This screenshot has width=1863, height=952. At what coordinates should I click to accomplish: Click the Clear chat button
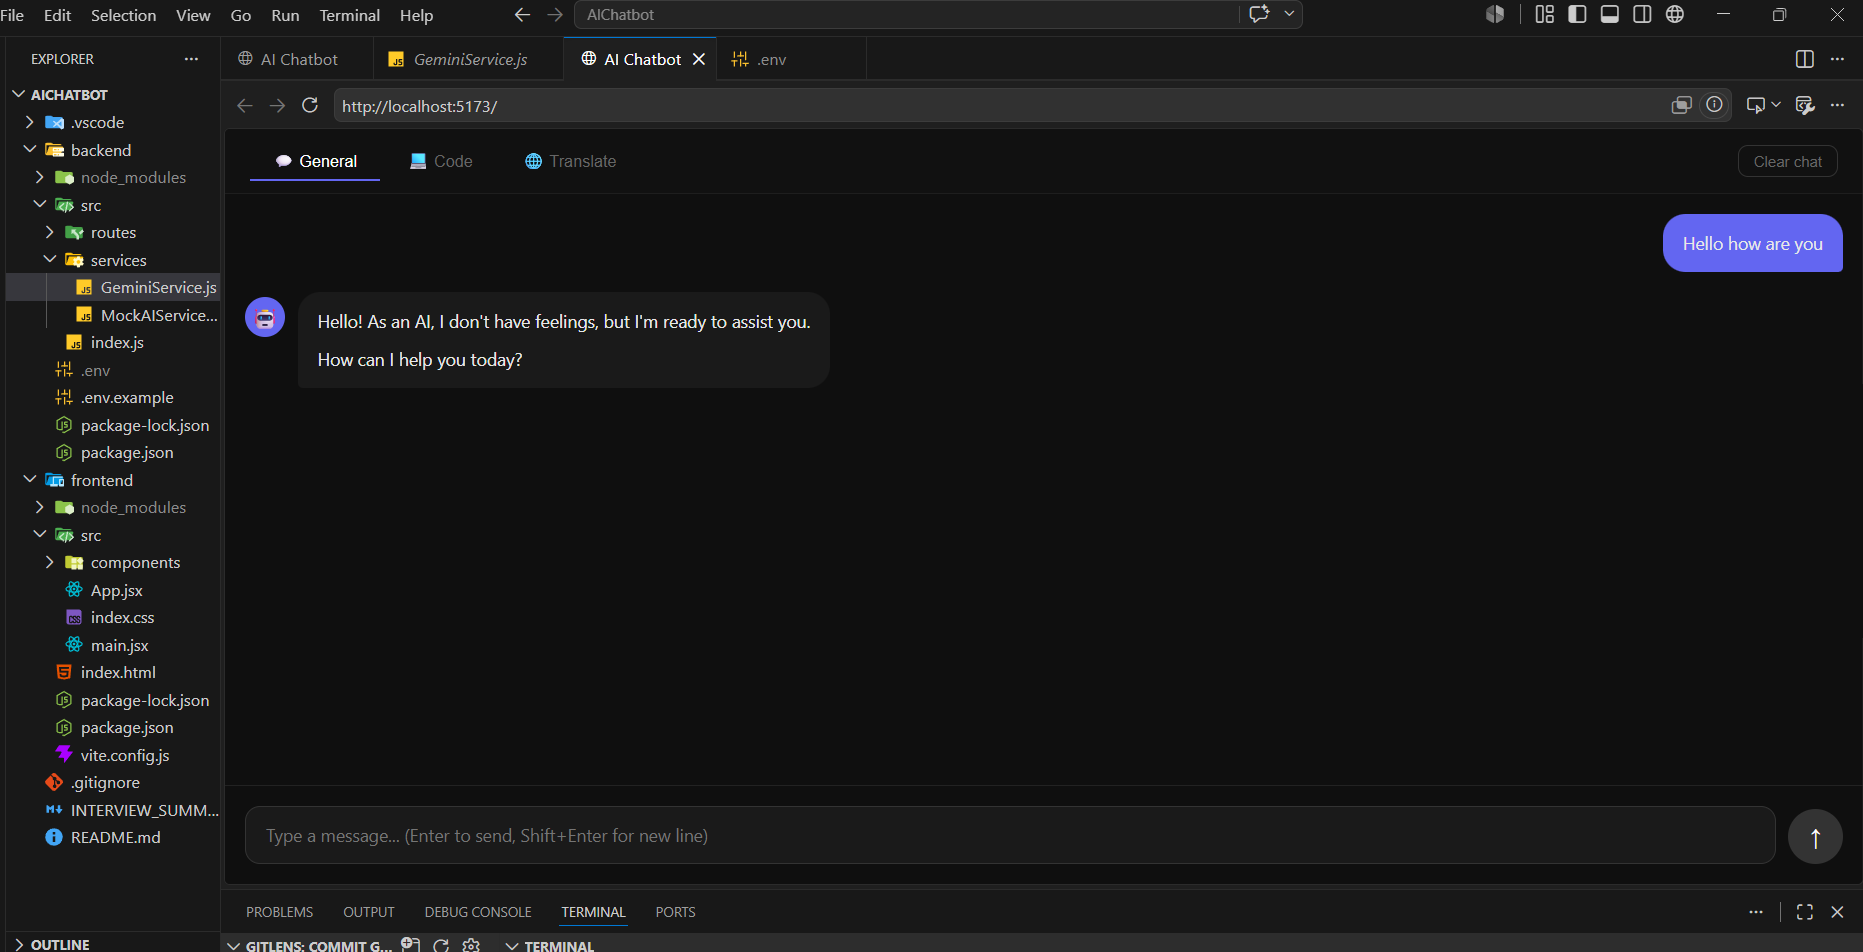(1787, 162)
